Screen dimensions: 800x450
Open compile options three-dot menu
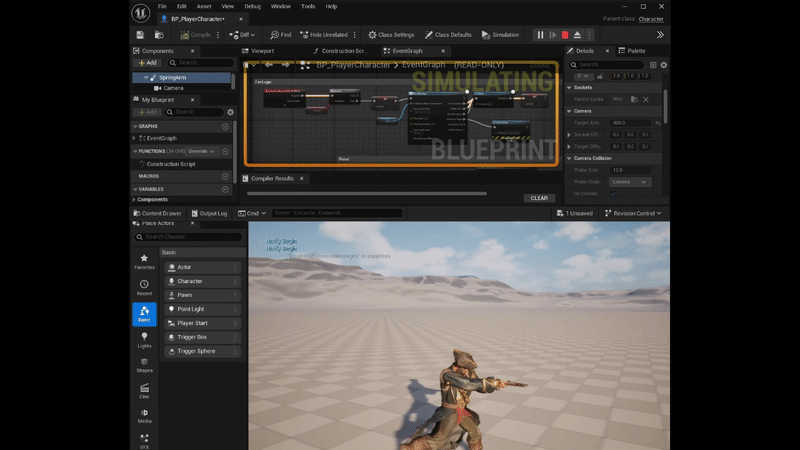[218, 35]
